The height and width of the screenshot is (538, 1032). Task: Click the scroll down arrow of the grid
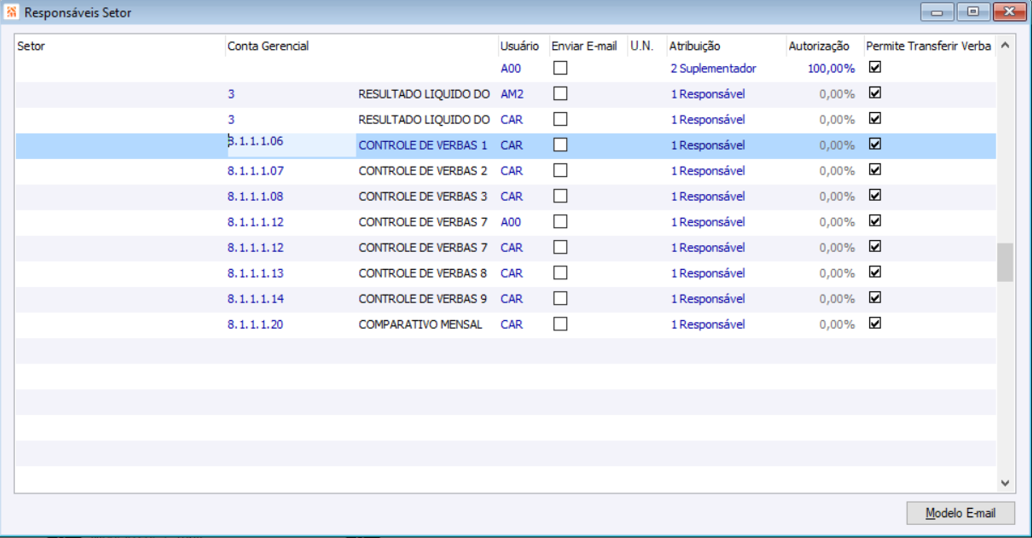(x=1005, y=483)
